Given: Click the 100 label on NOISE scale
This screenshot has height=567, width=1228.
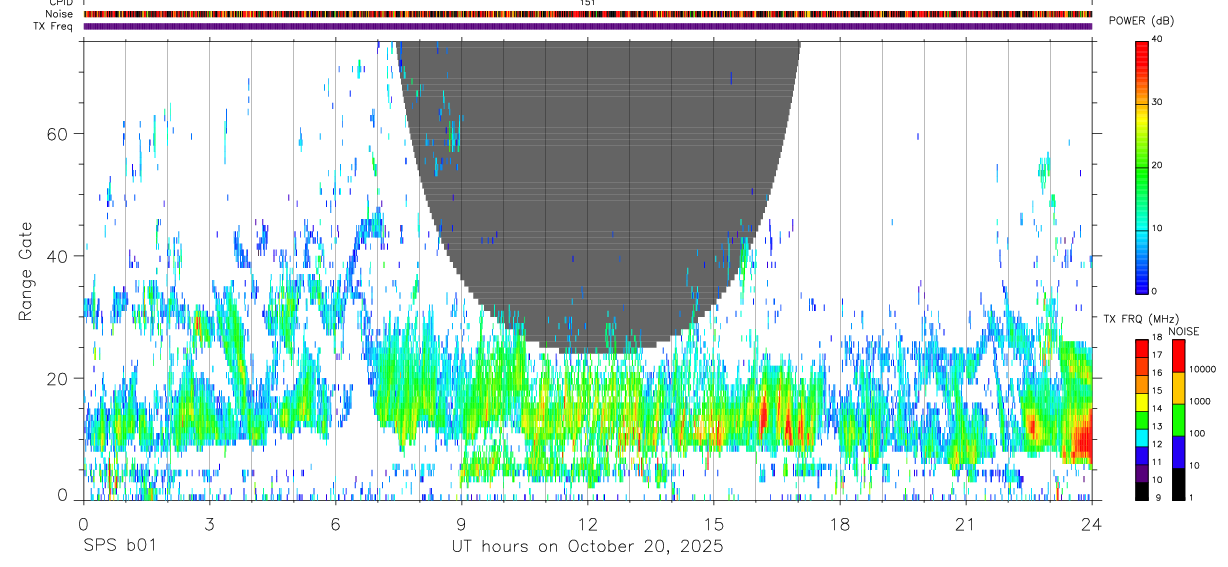Looking at the screenshot, I should coord(1197,433).
